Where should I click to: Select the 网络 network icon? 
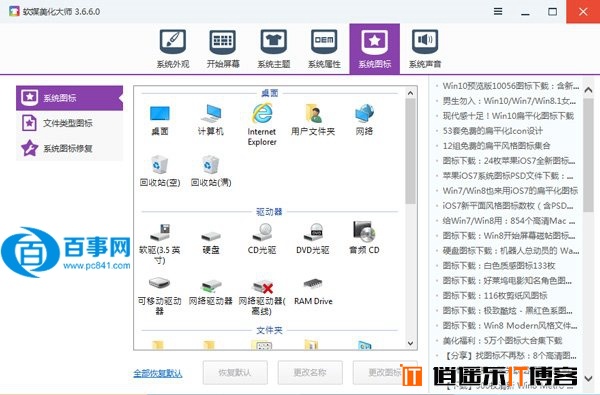(x=364, y=120)
